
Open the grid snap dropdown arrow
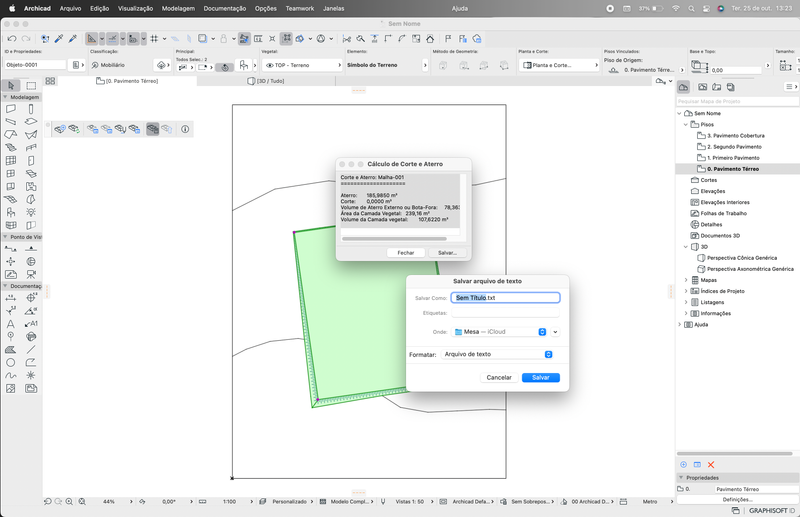[164, 39]
